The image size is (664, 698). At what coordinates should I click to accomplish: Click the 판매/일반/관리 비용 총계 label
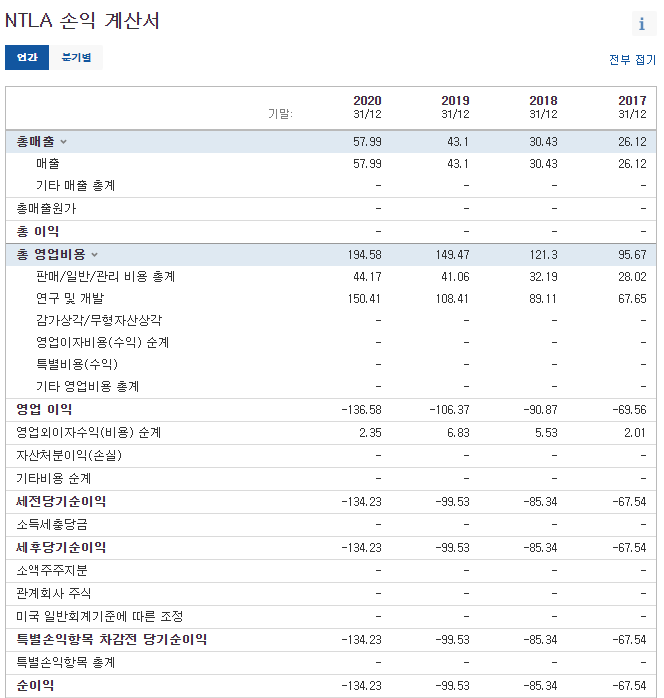106,277
